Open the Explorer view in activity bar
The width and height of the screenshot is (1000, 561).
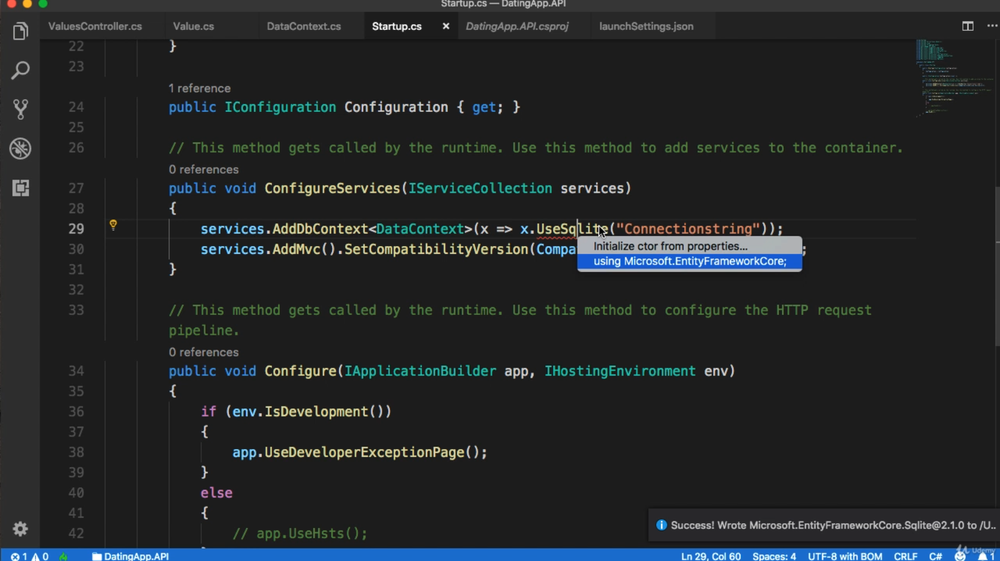(x=20, y=31)
